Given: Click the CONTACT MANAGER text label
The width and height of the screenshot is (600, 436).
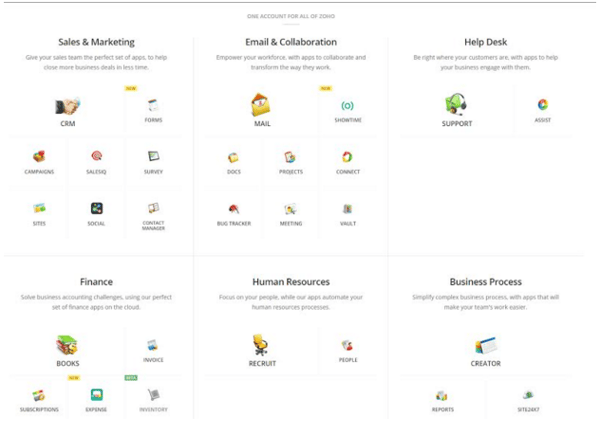Looking at the screenshot, I should [x=153, y=225].
